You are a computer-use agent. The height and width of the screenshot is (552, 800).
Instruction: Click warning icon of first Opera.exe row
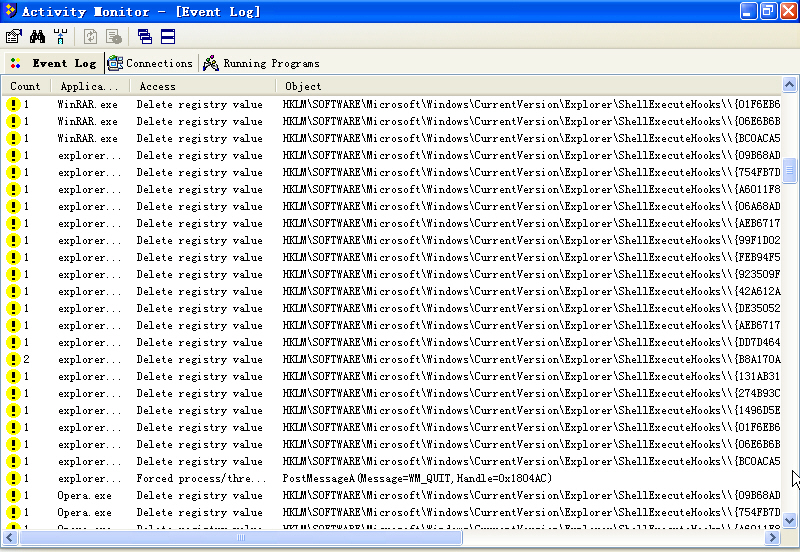tap(13, 495)
